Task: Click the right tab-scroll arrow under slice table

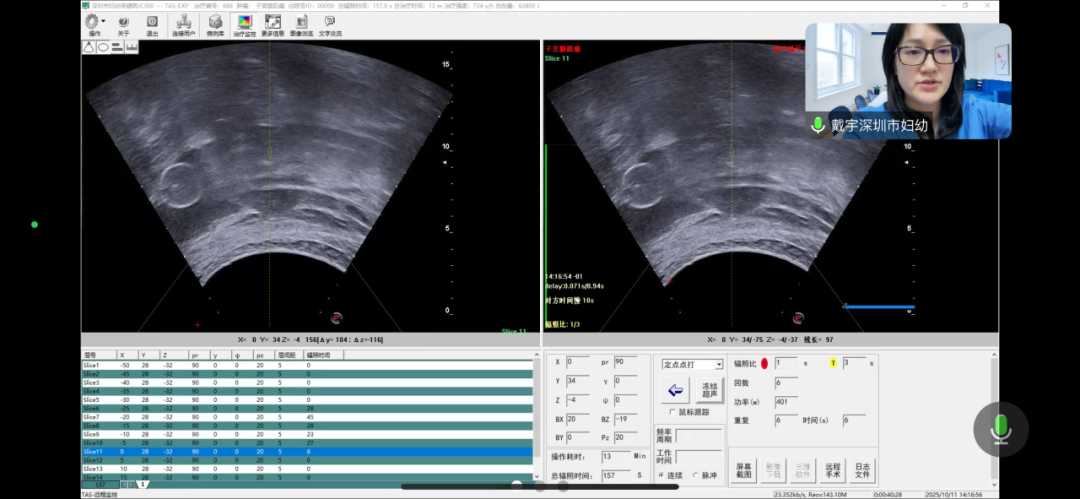Action: (133, 485)
